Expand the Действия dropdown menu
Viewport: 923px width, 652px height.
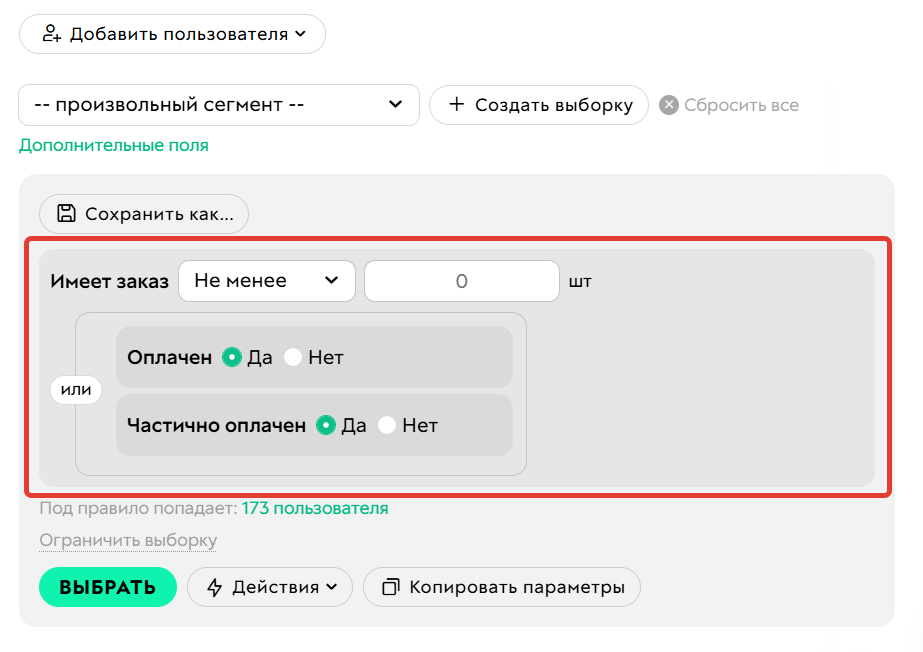tap(270, 587)
